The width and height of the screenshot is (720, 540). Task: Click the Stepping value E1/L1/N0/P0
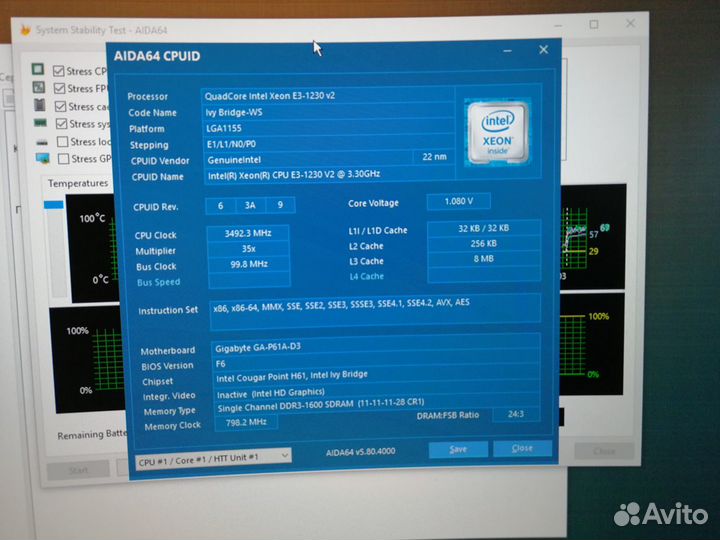pos(329,144)
